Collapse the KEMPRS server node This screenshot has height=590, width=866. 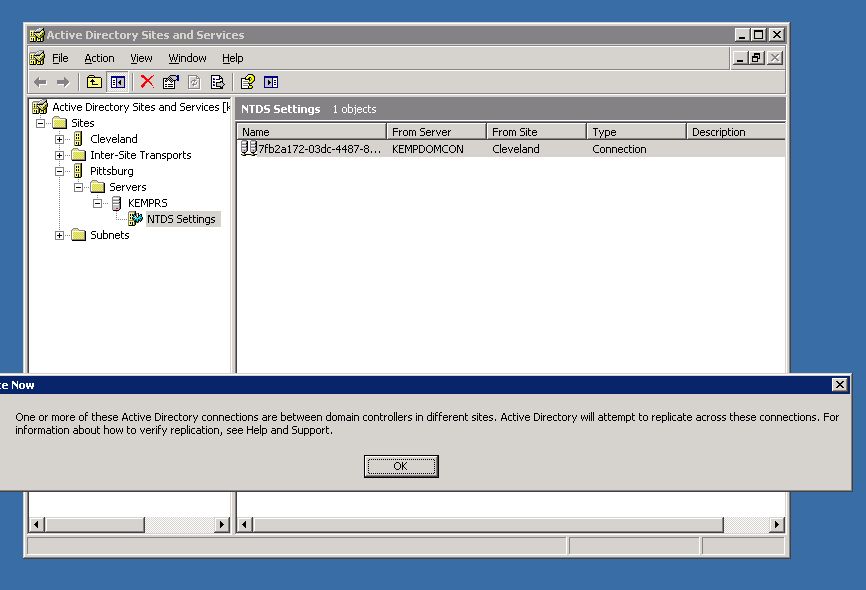click(x=98, y=203)
